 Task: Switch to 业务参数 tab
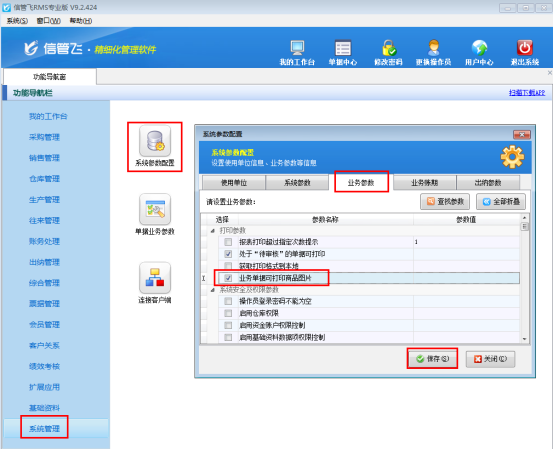(x=361, y=182)
